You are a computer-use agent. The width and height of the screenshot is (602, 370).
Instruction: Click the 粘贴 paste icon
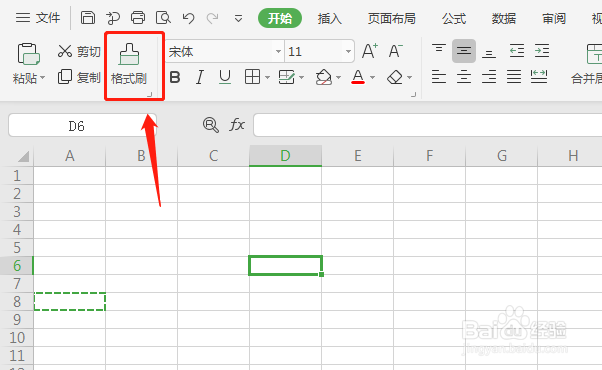28,54
